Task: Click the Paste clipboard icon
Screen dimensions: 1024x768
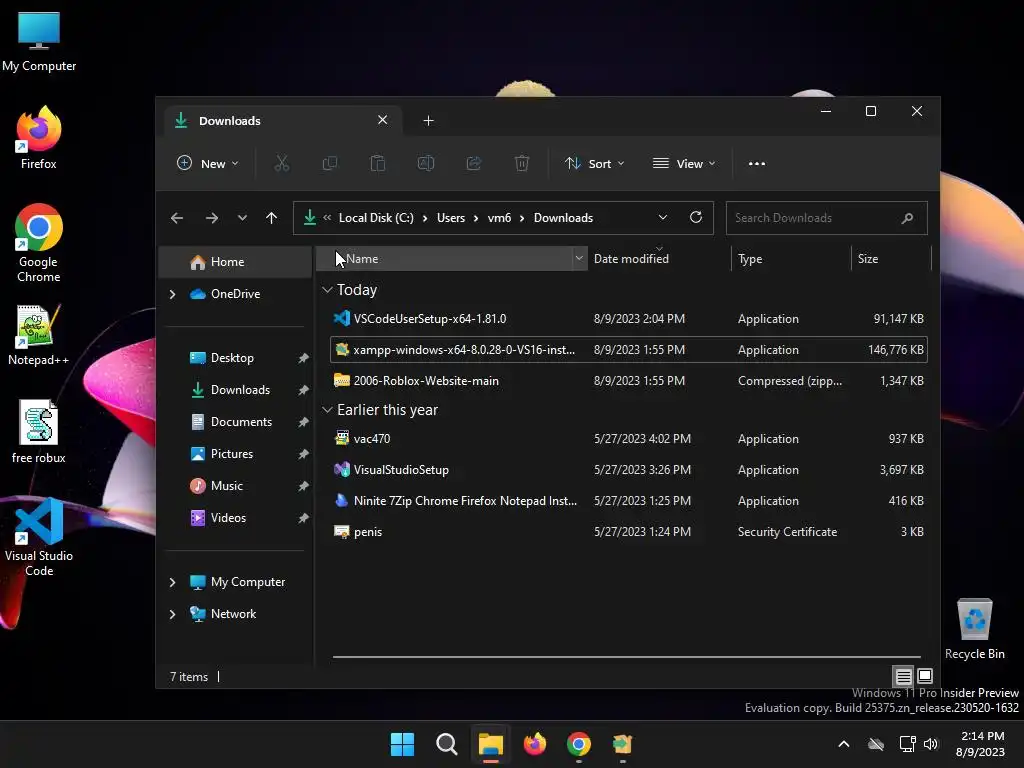Action: [377, 163]
